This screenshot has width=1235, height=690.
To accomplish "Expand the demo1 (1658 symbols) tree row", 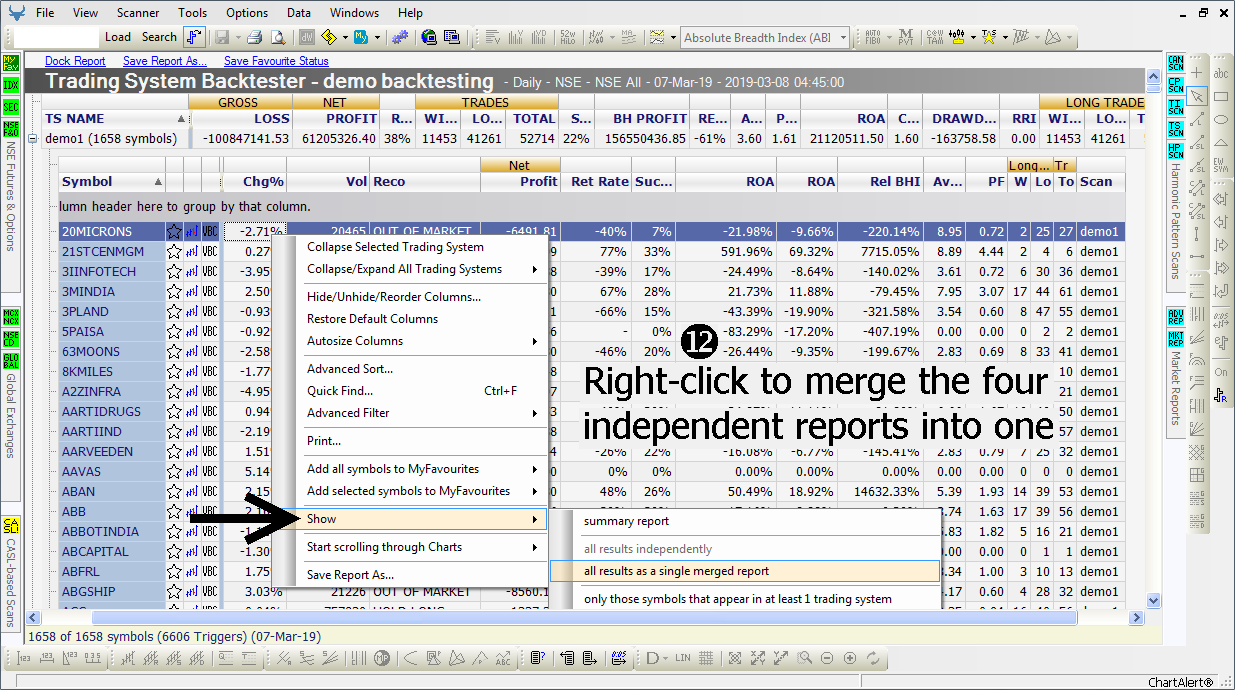I will click(34, 139).
